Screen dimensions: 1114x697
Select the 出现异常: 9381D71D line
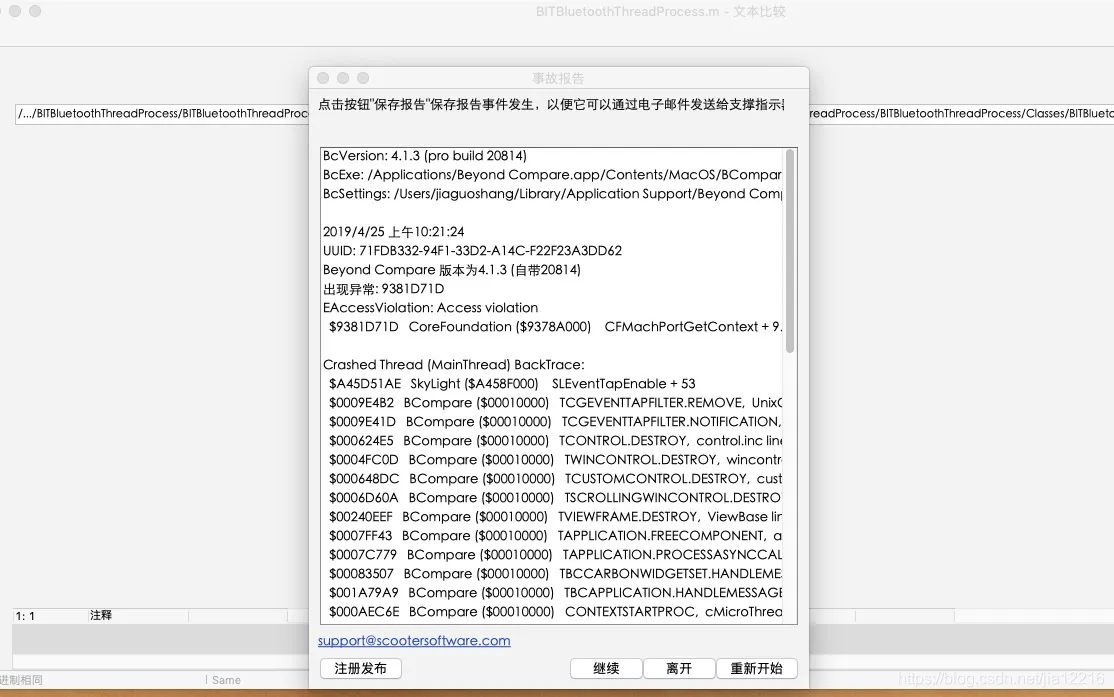[x=384, y=289]
